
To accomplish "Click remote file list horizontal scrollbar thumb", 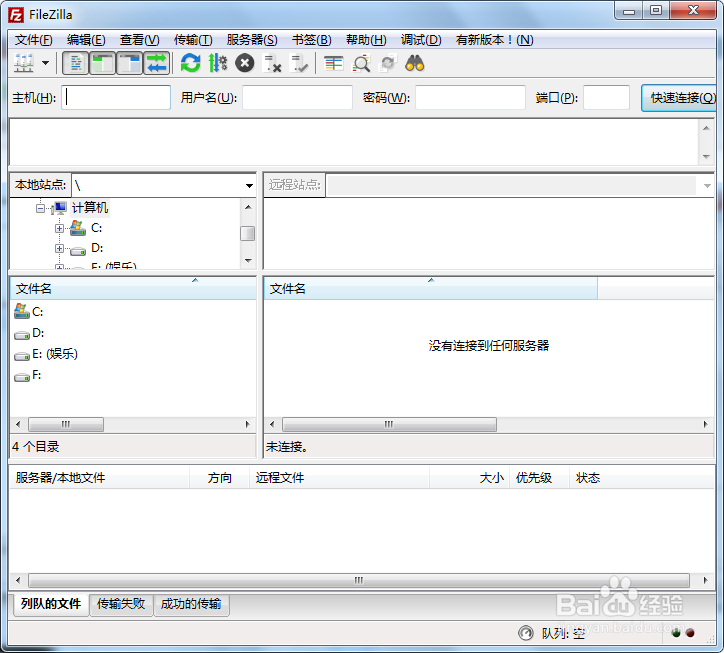I will 389,424.
